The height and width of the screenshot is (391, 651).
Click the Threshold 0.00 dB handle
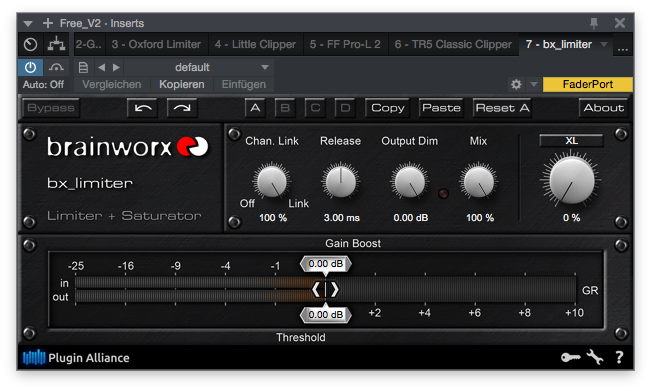[x=326, y=315]
